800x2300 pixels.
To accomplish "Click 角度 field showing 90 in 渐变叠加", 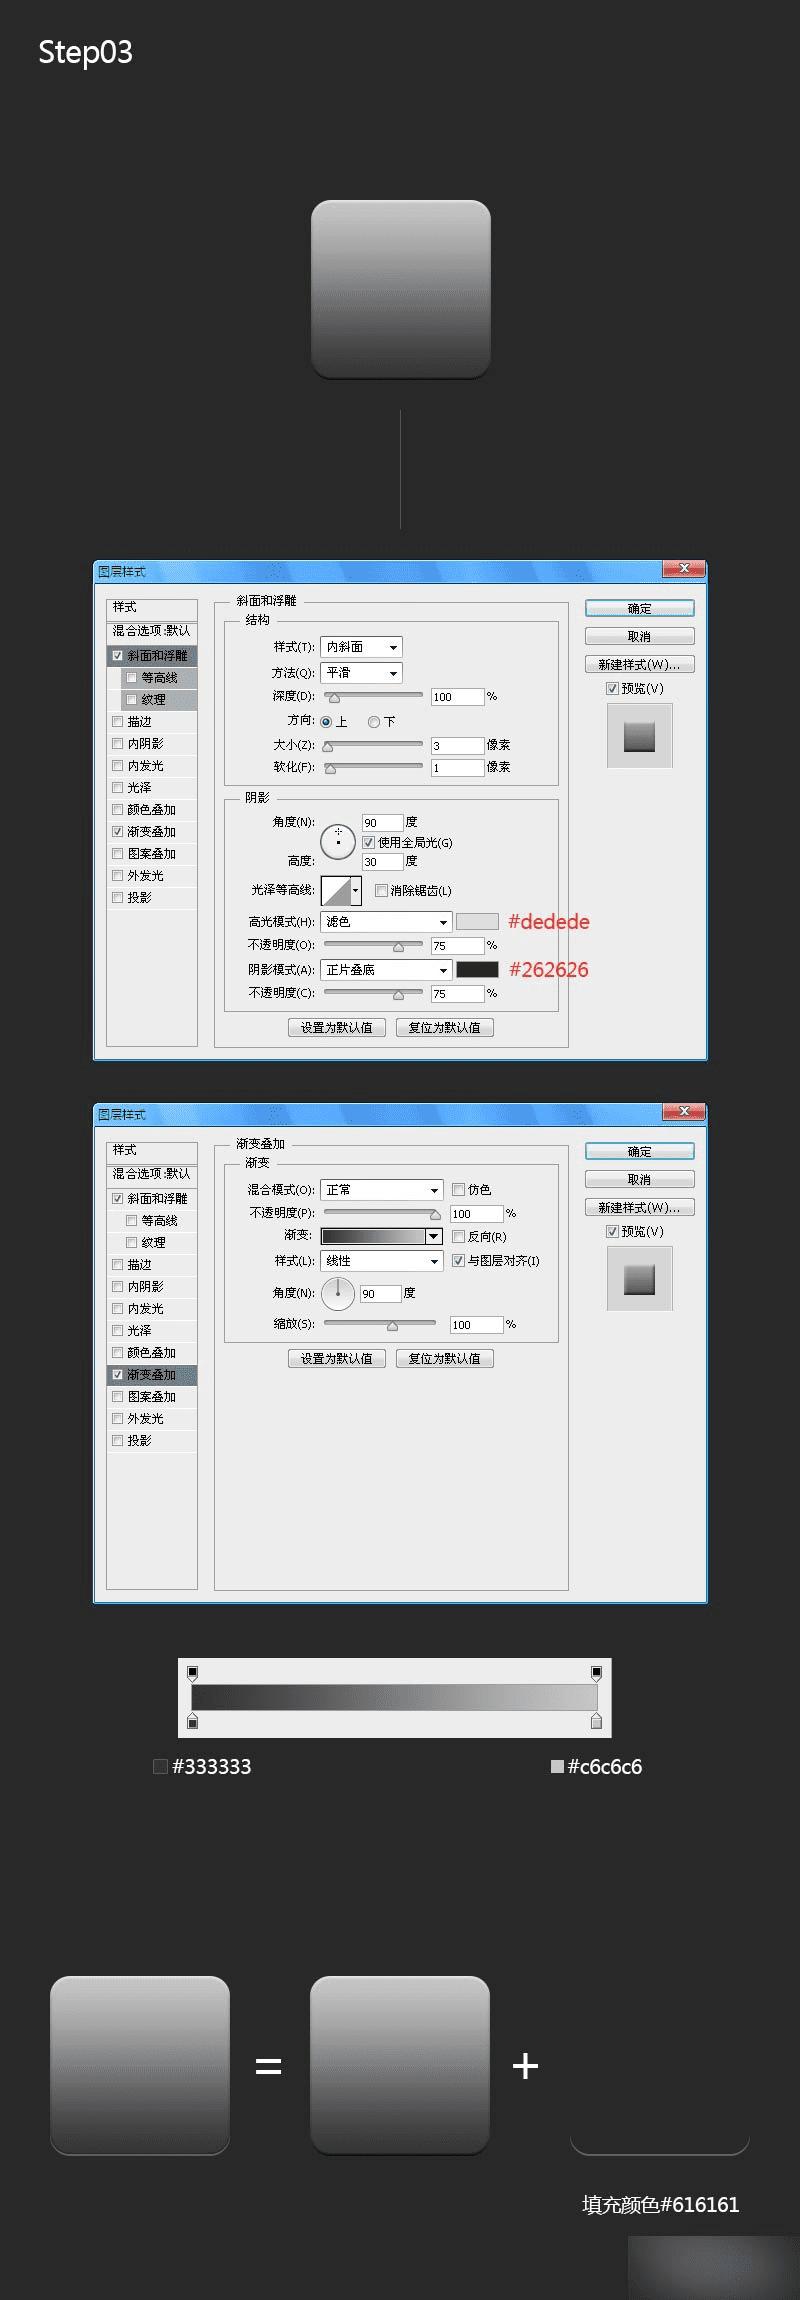I will tap(379, 1293).
